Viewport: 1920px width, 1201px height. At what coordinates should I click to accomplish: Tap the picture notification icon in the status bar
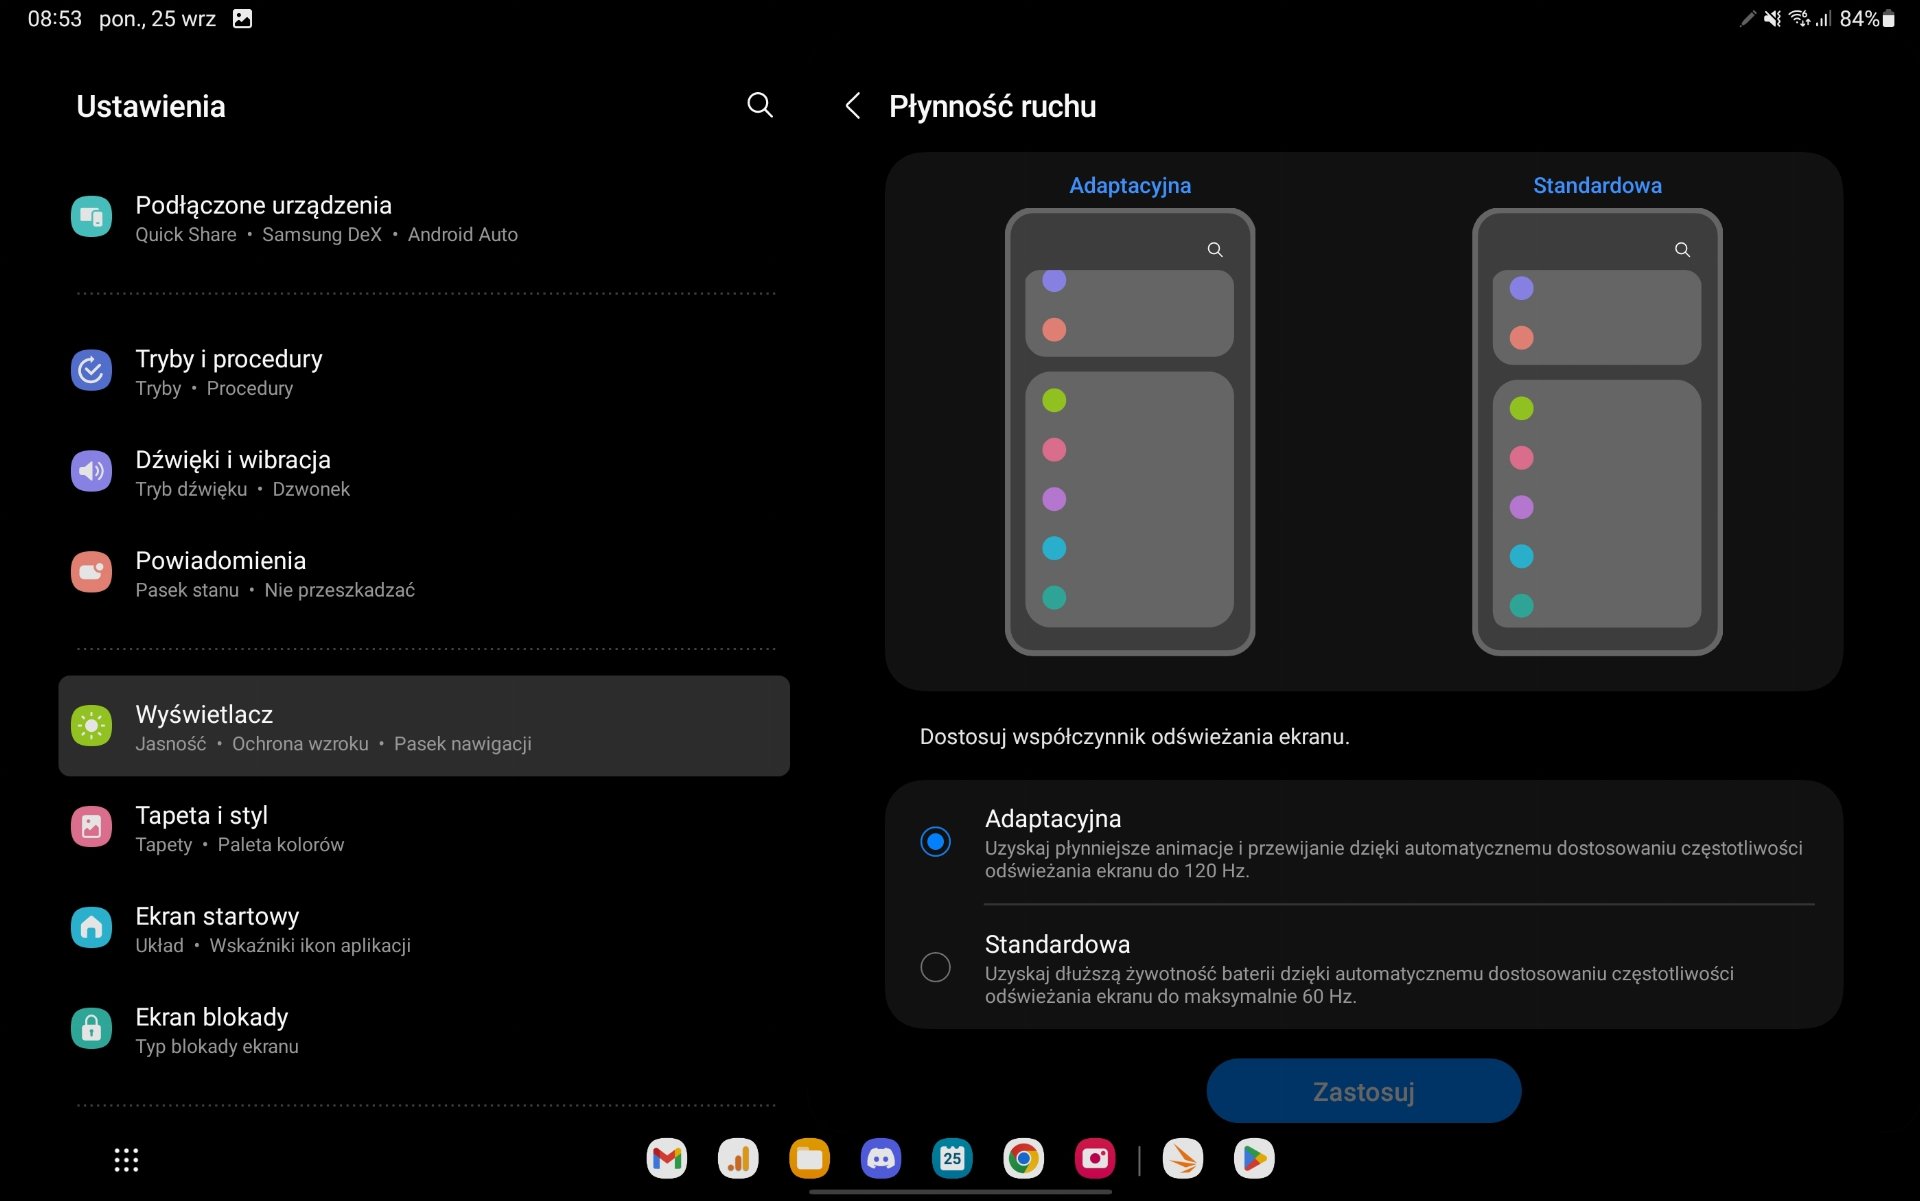(x=242, y=19)
